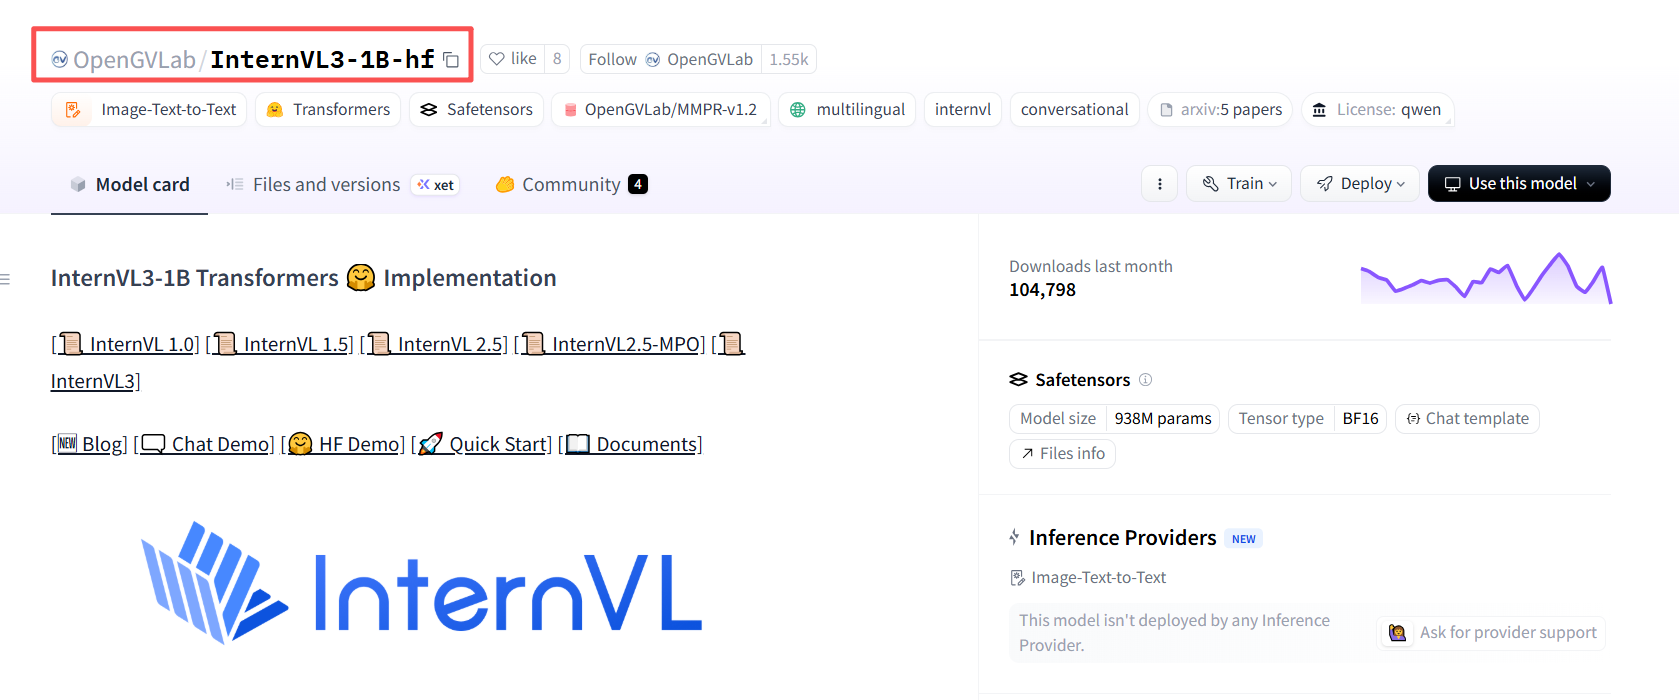Like the model with heart button
The image size is (1679, 700).
(x=513, y=59)
